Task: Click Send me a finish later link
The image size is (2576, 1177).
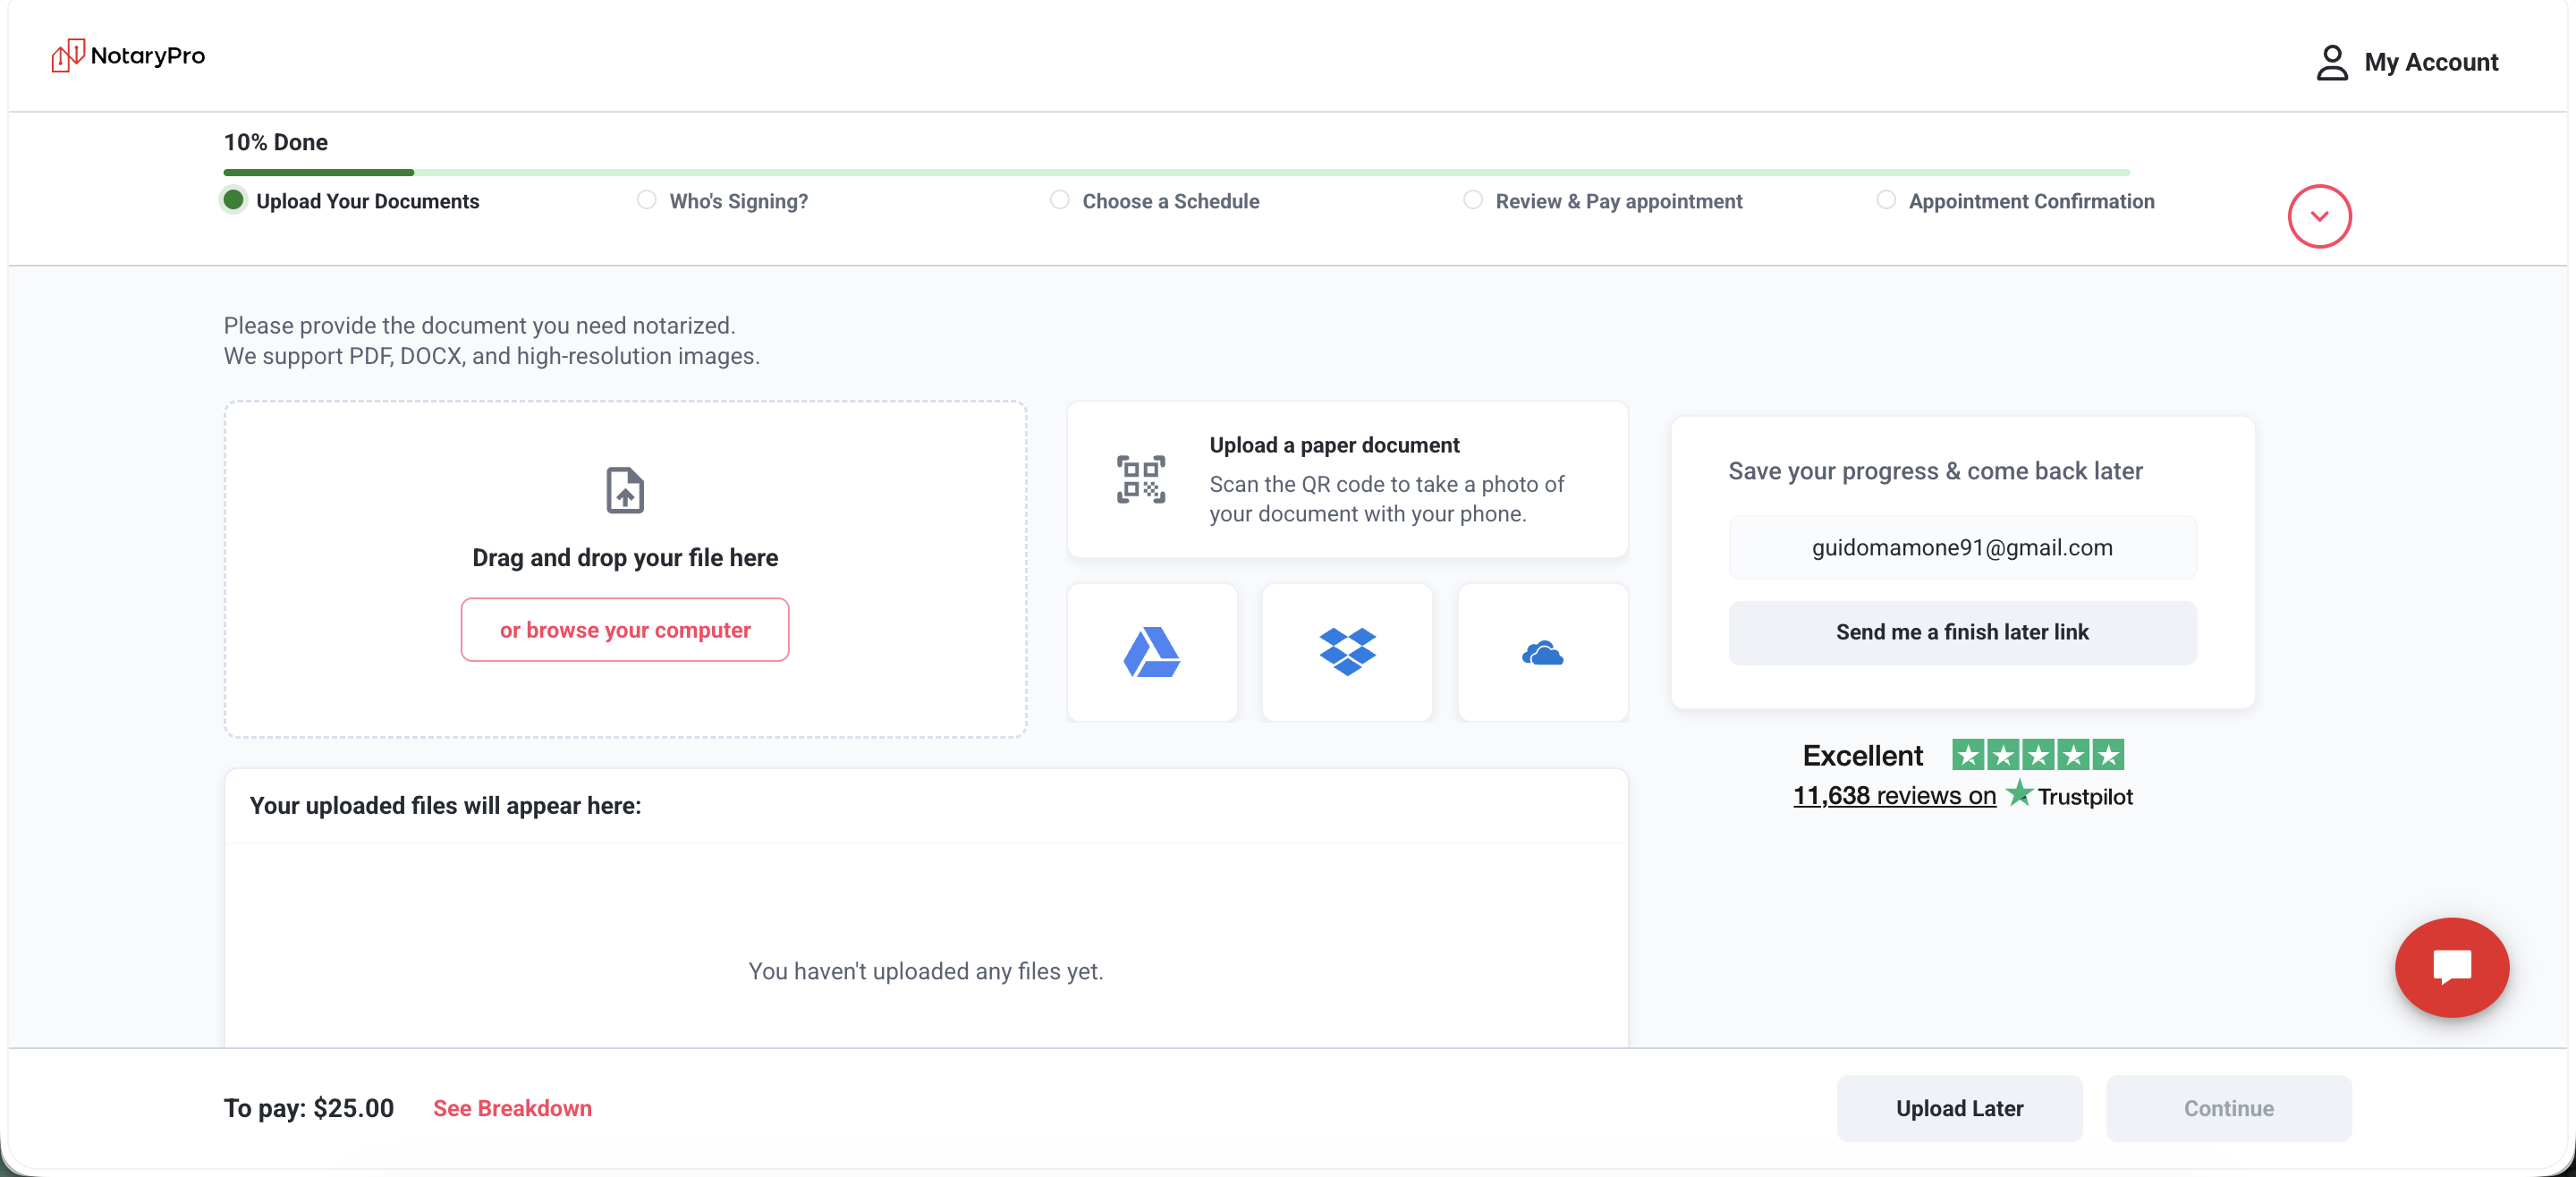Action: [1962, 632]
